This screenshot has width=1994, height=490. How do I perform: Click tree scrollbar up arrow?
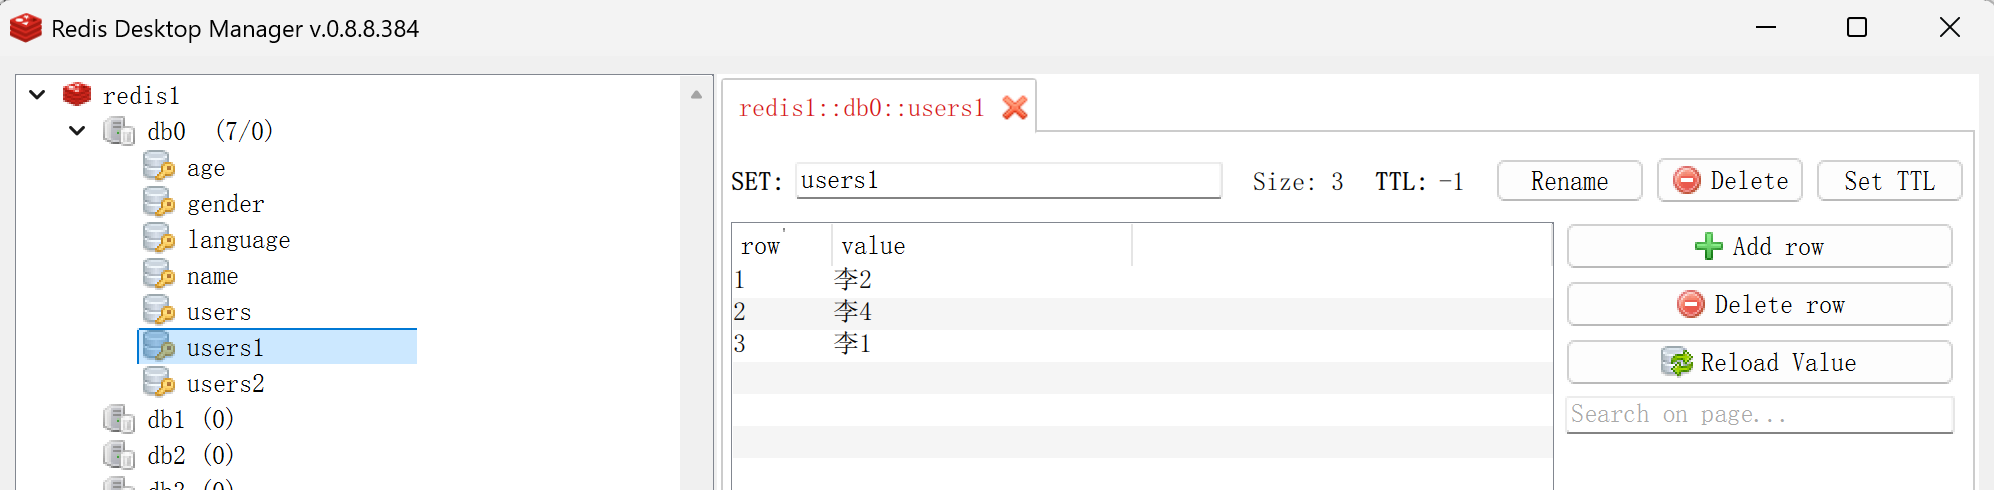pyautogui.click(x=696, y=95)
